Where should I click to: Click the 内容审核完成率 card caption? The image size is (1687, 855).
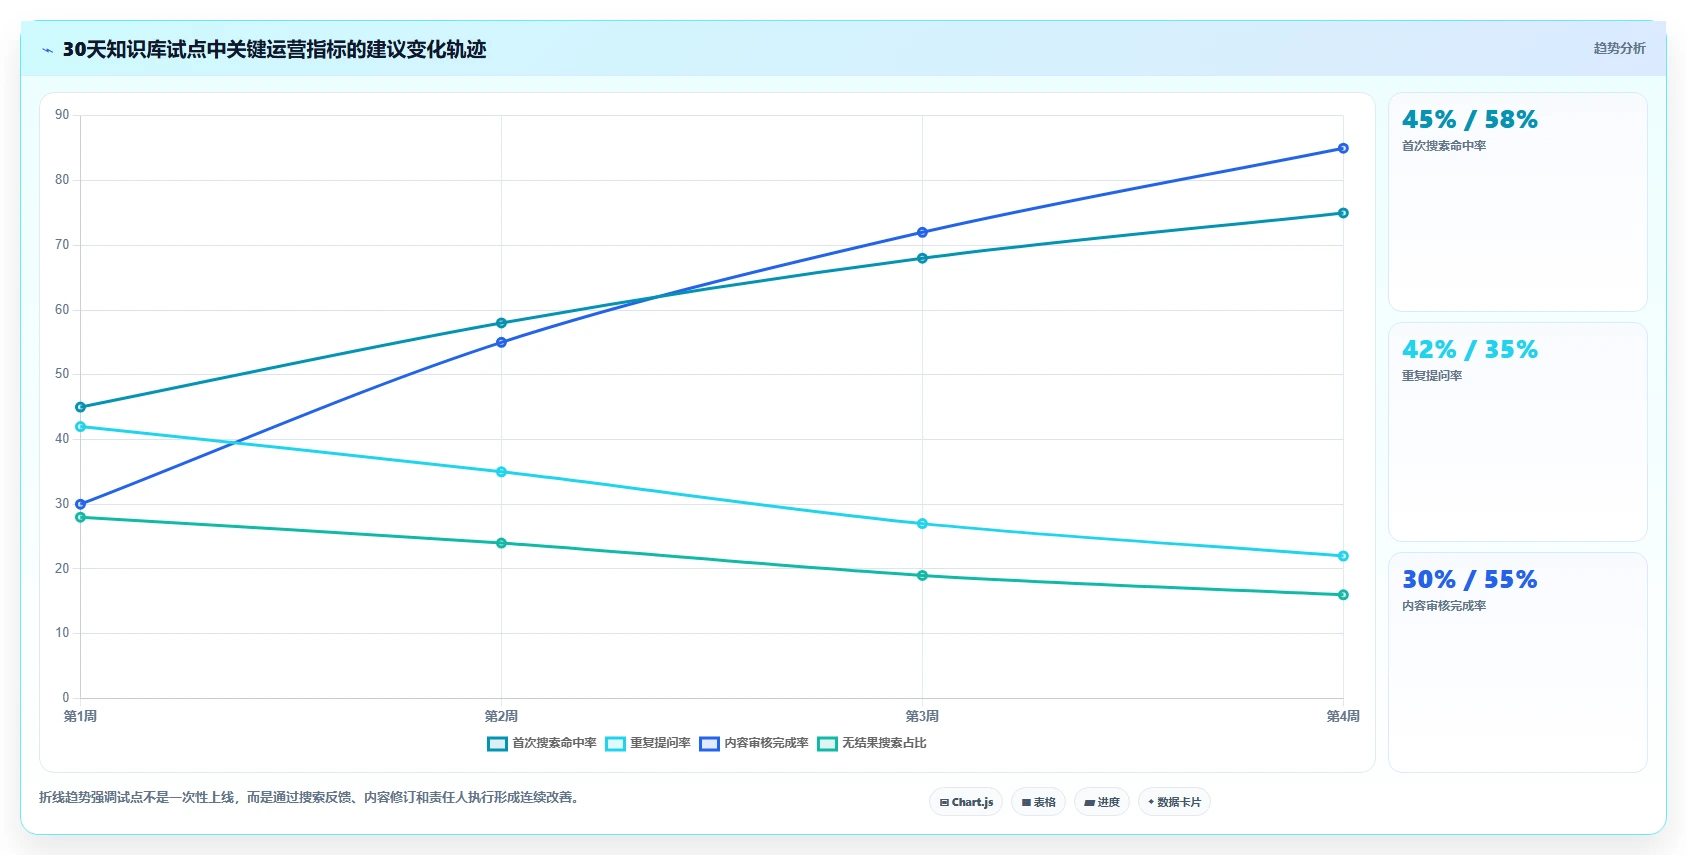[1444, 606]
